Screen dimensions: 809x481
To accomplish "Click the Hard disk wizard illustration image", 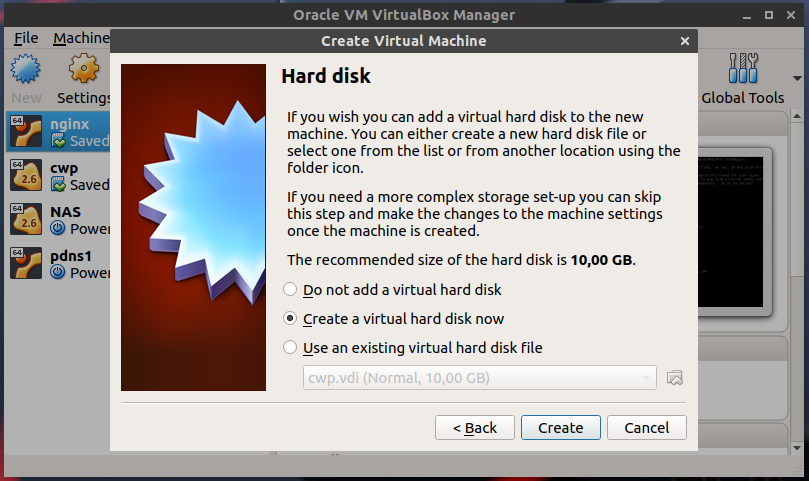I will pos(193,228).
